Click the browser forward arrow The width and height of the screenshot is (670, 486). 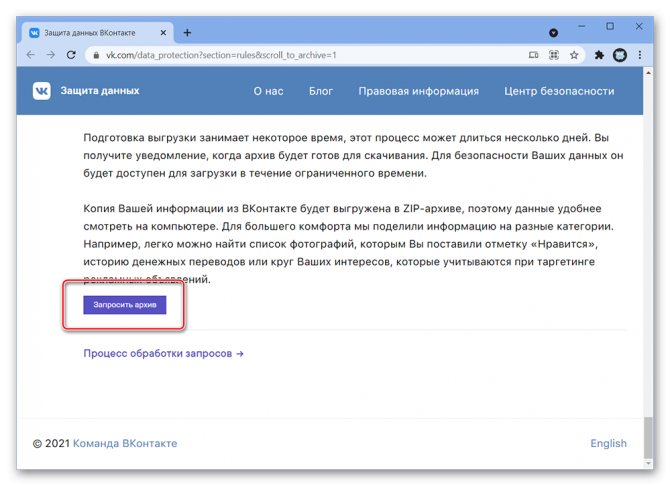51,55
